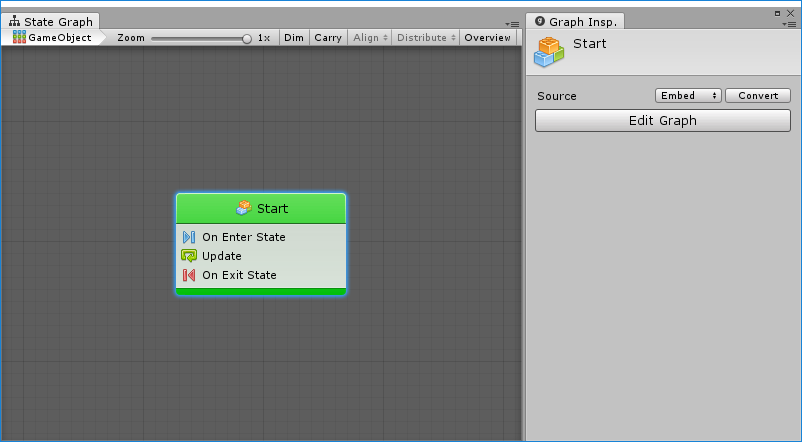Toggle the Overview button
This screenshot has width=802, height=442.
pyautogui.click(x=487, y=37)
